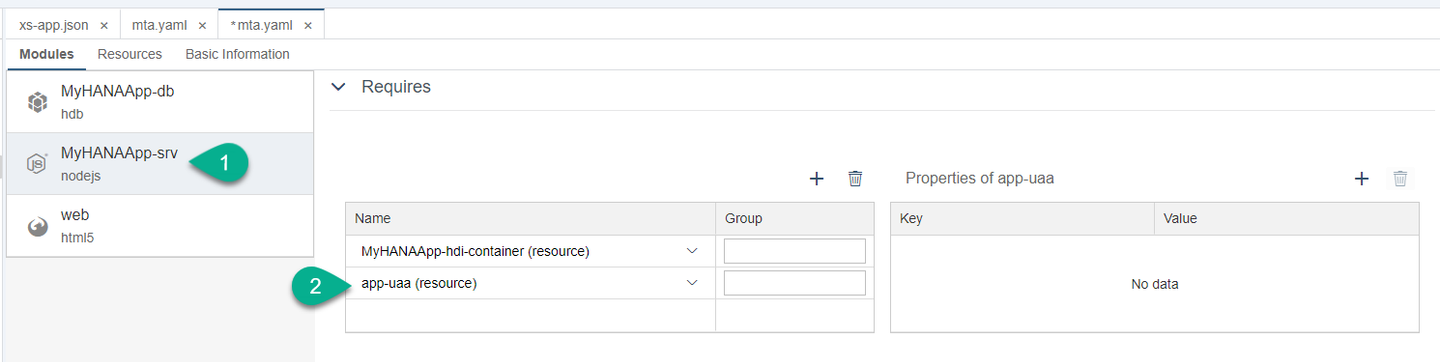Click the Requires section heading
Screen dimensions: 1440x362
pos(396,87)
